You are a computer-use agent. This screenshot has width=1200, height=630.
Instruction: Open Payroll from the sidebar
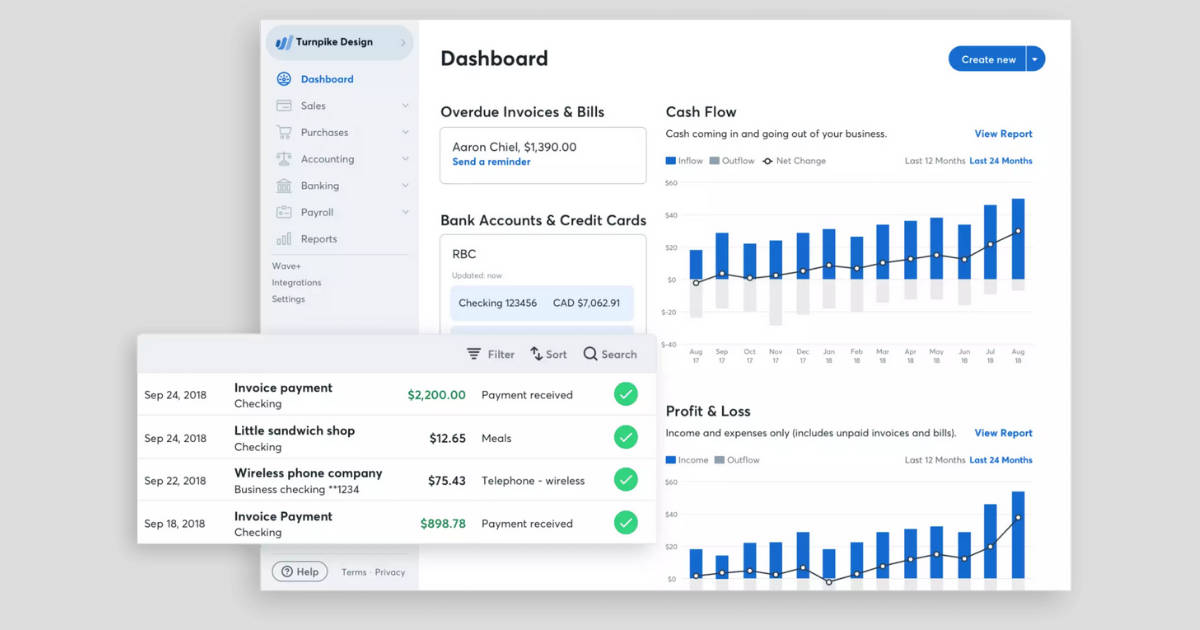pyautogui.click(x=285, y=211)
